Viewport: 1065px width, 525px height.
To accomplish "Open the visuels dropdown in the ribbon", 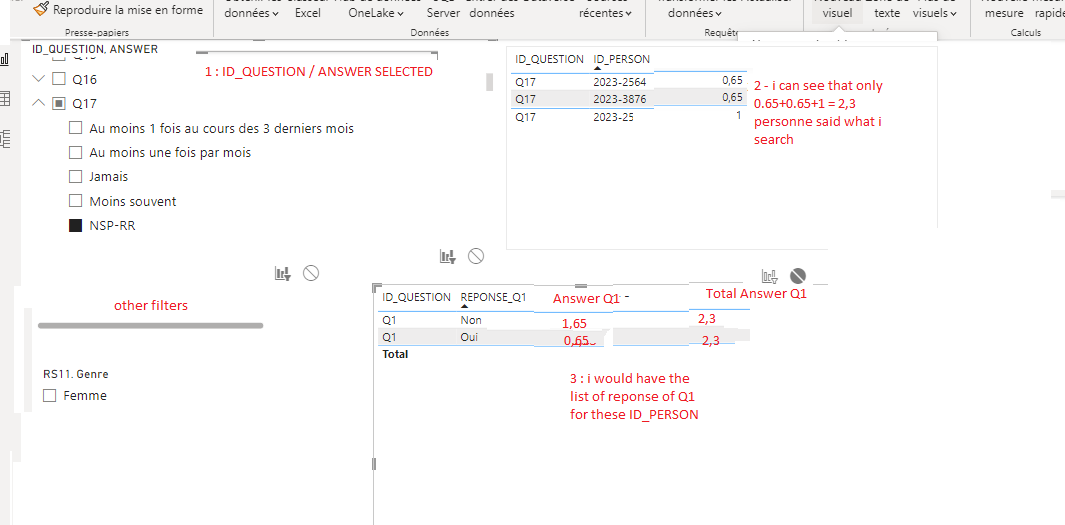I will [935, 13].
